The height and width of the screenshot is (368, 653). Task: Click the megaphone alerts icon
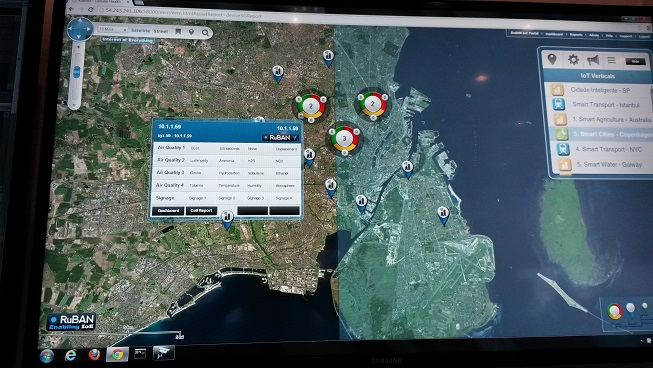tap(593, 60)
